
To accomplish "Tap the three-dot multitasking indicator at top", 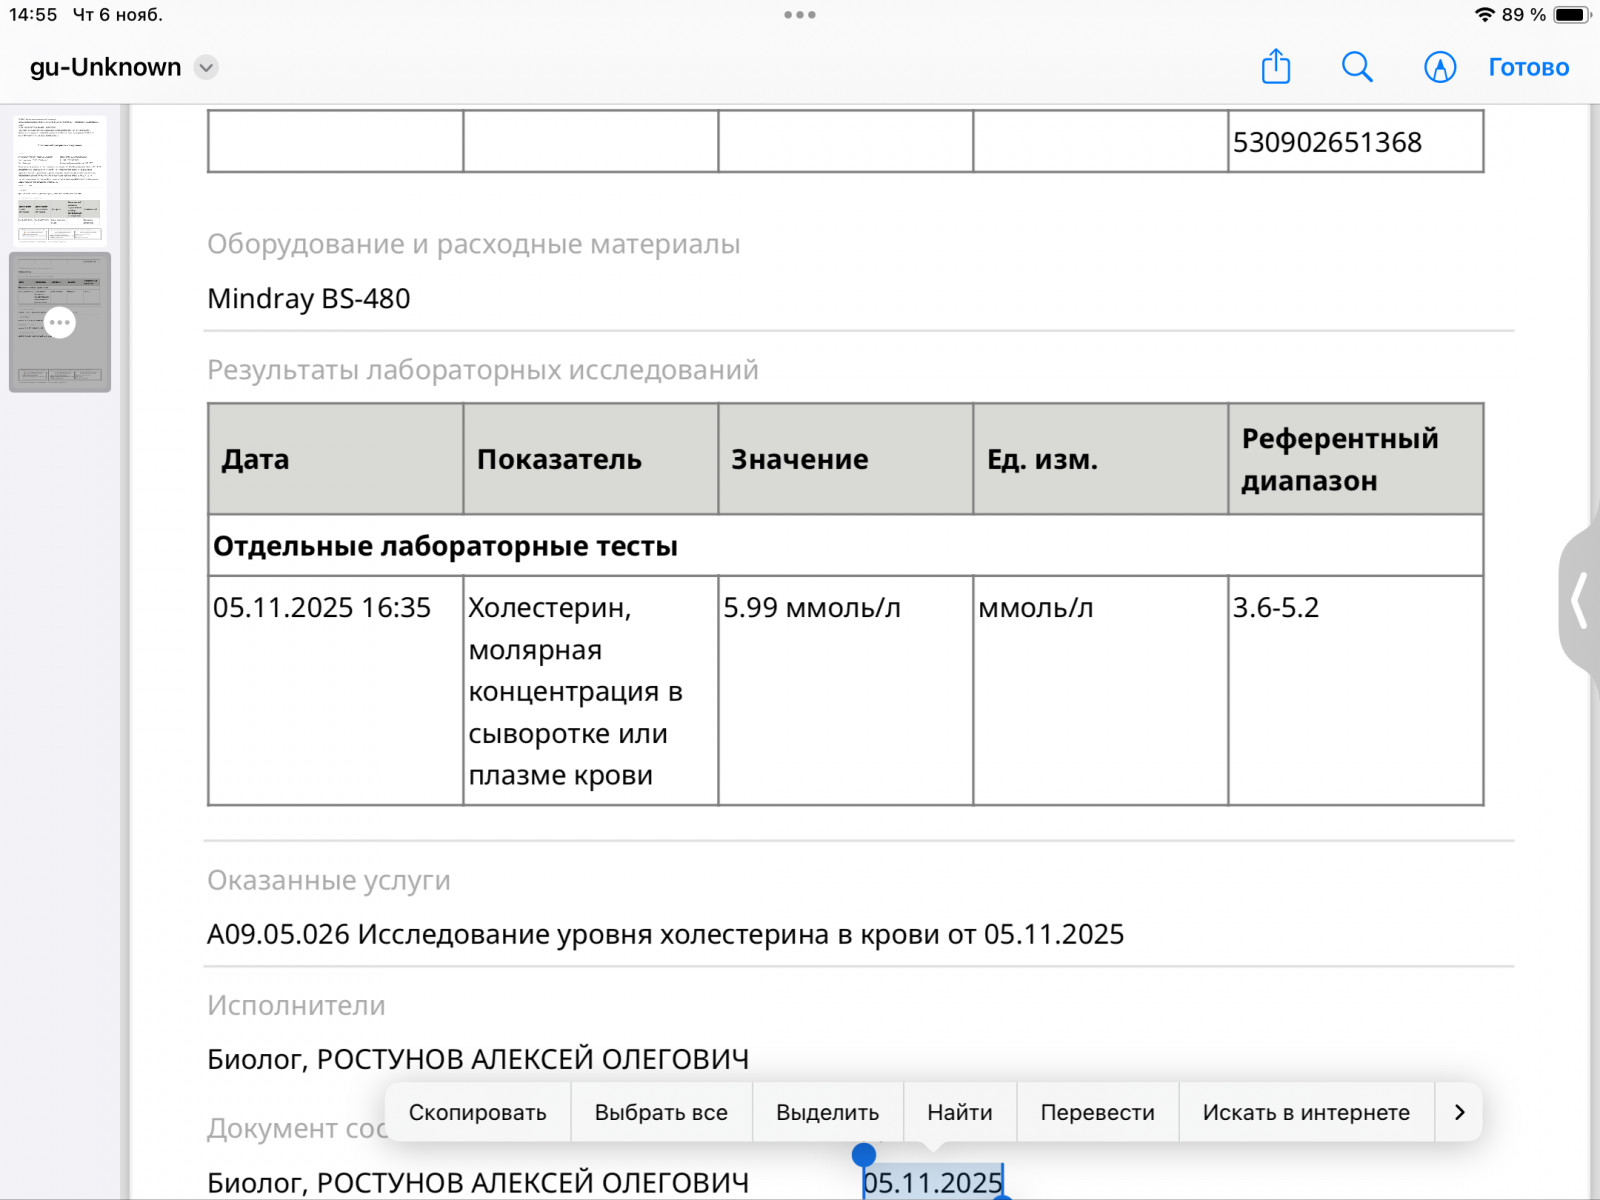I will pyautogui.click(x=800, y=15).
